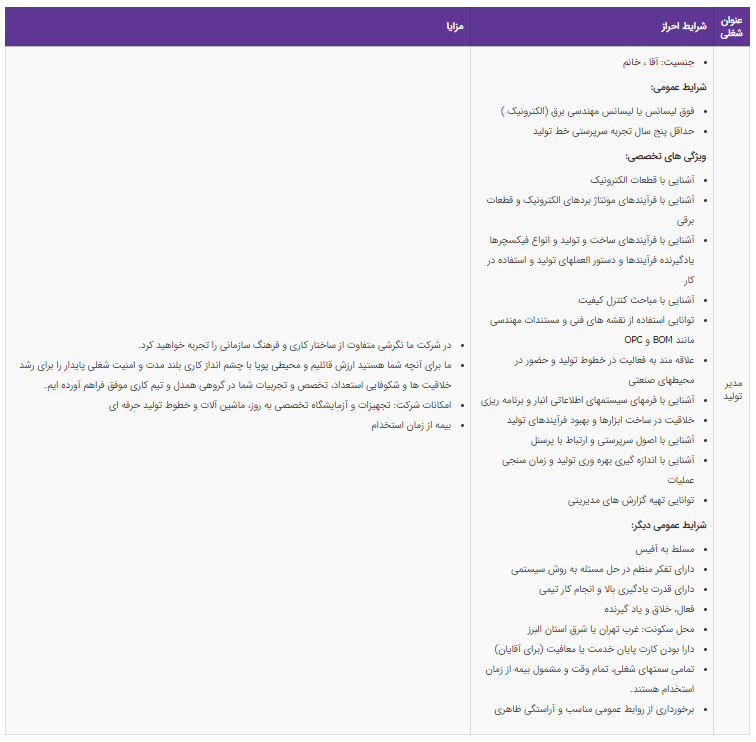Click the line about 'تفکر منظم در حل مسئله'
The height and width of the screenshot is (742, 756).
(x=603, y=570)
